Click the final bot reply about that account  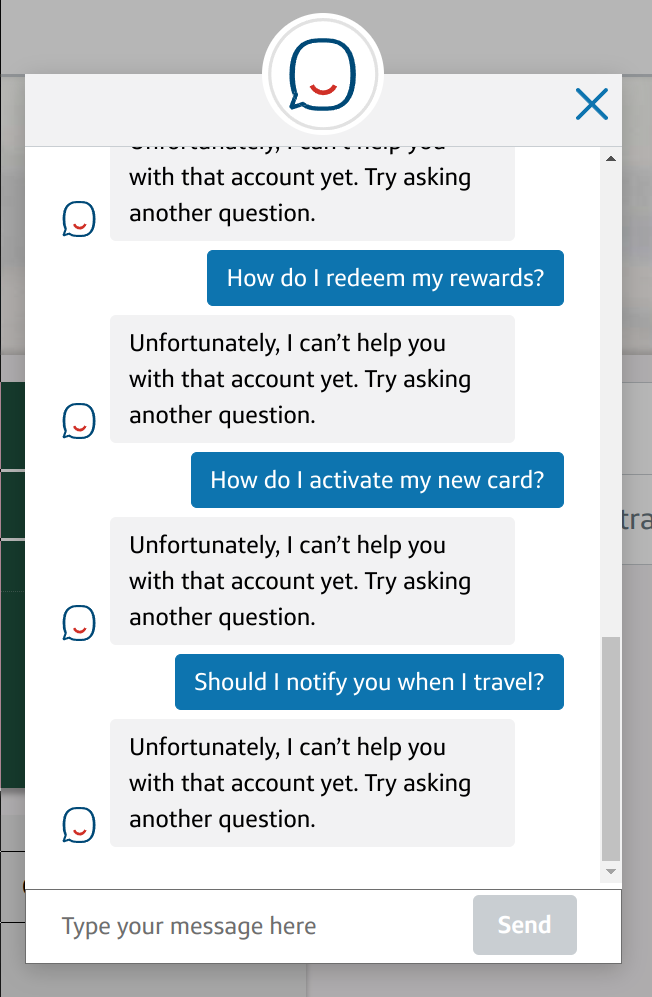(x=312, y=783)
